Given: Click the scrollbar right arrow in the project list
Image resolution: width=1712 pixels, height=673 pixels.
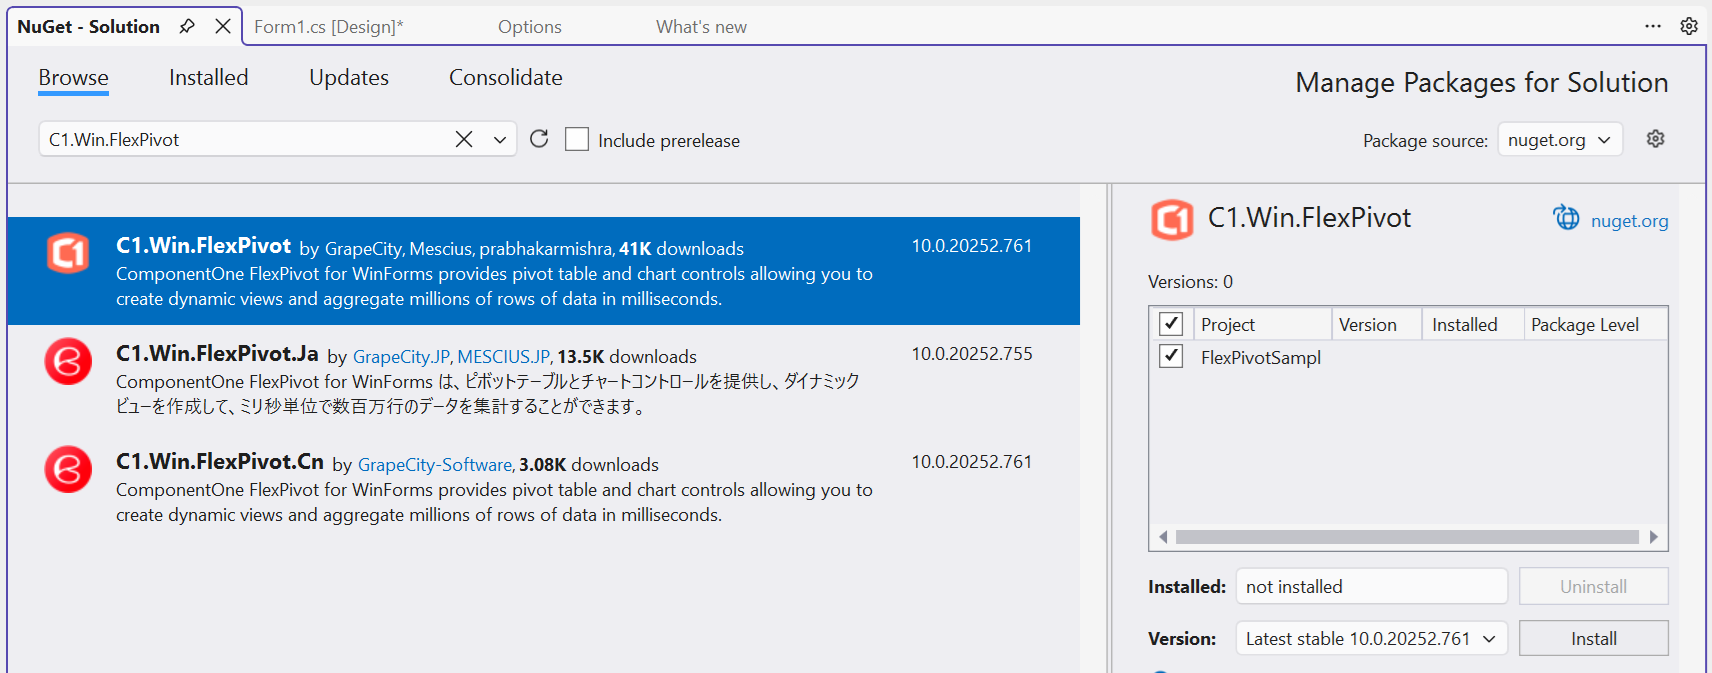Looking at the screenshot, I should coord(1654,537).
